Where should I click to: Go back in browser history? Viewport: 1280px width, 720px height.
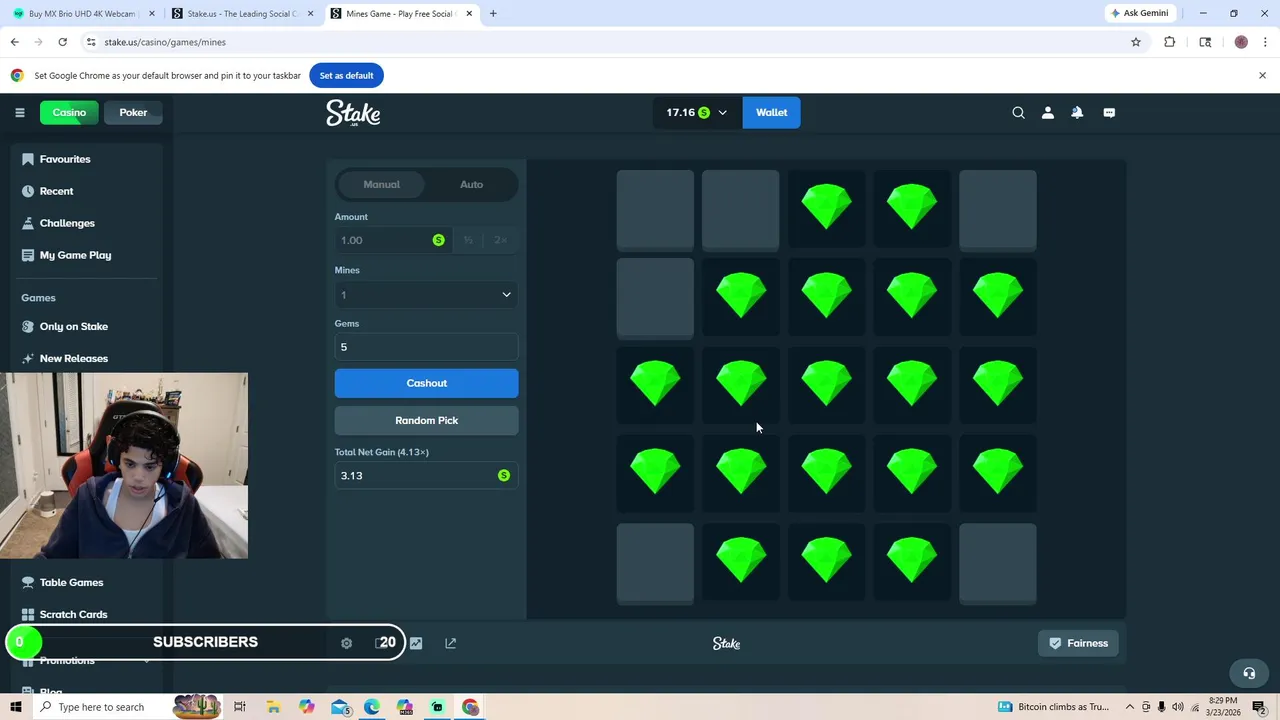coord(14,42)
